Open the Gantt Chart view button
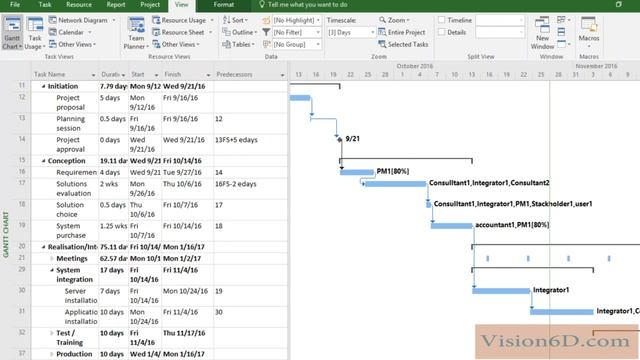The height and width of the screenshot is (360, 640). 12,33
